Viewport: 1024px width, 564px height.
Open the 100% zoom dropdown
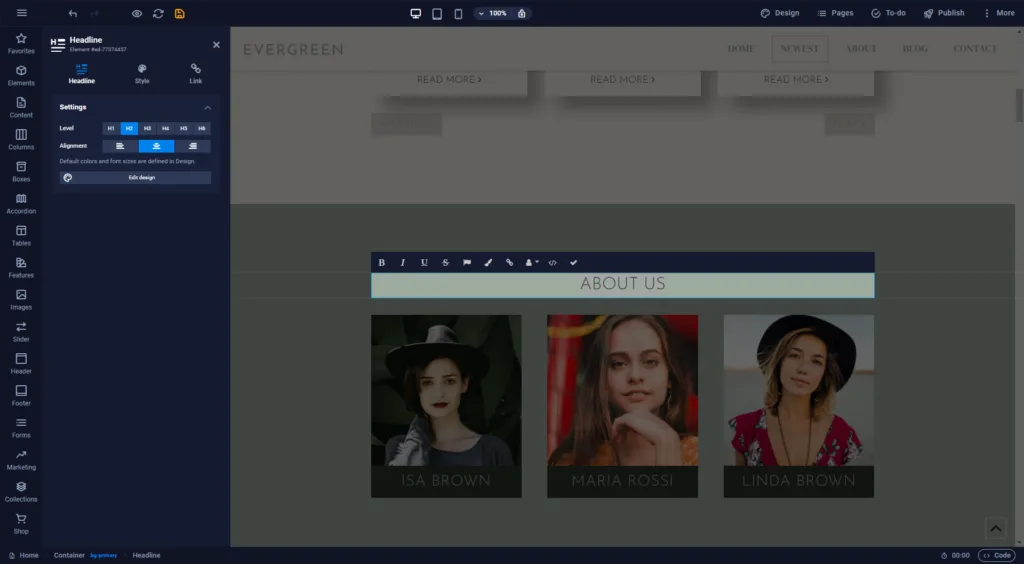point(493,13)
